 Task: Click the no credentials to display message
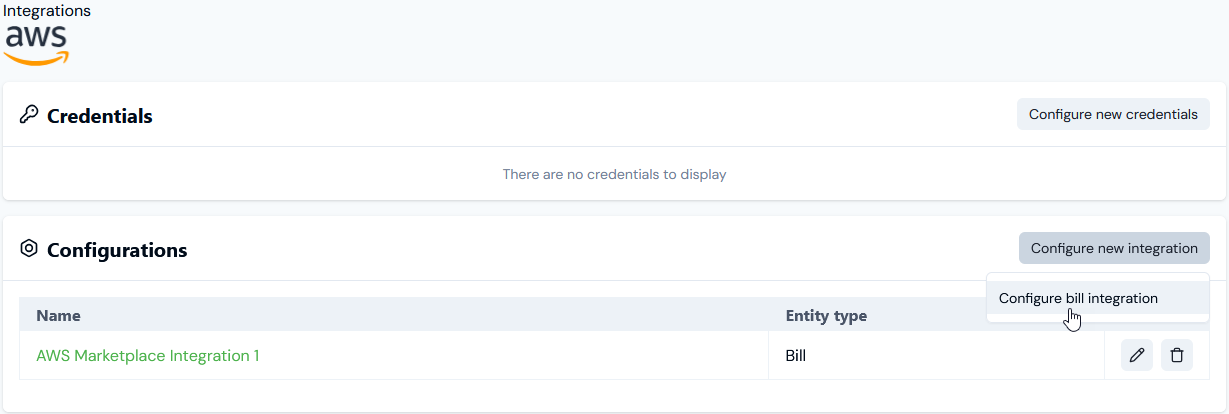coord(614,174)
